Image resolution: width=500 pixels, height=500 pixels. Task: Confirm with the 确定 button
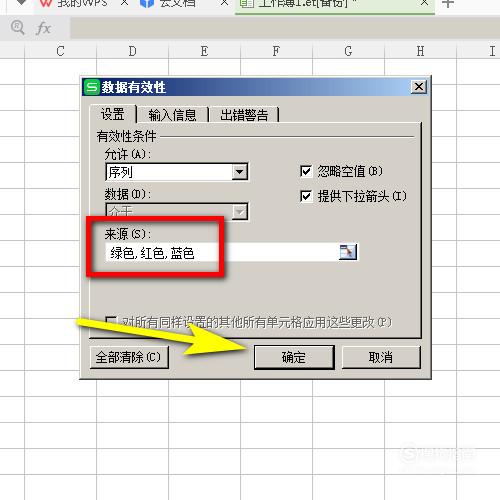pyautogui.click(x=294, y=357)
